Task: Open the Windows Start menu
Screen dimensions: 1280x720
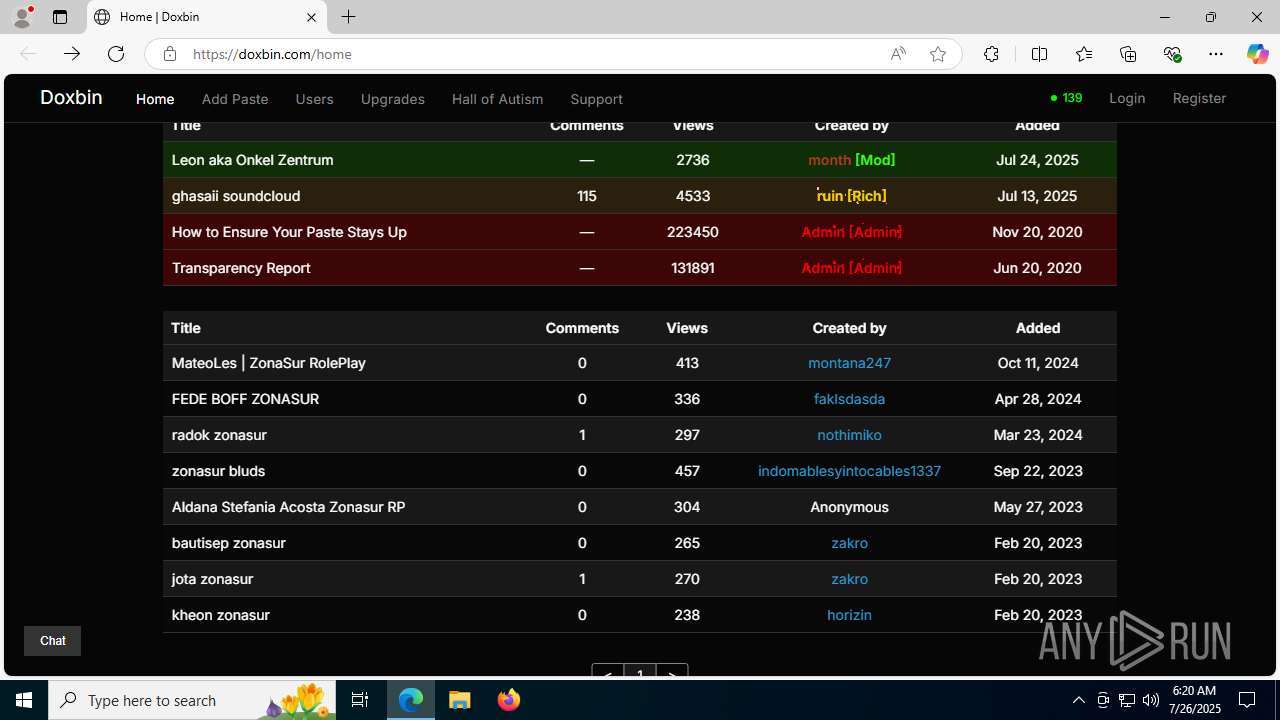Action: click(x=24, y=700)
